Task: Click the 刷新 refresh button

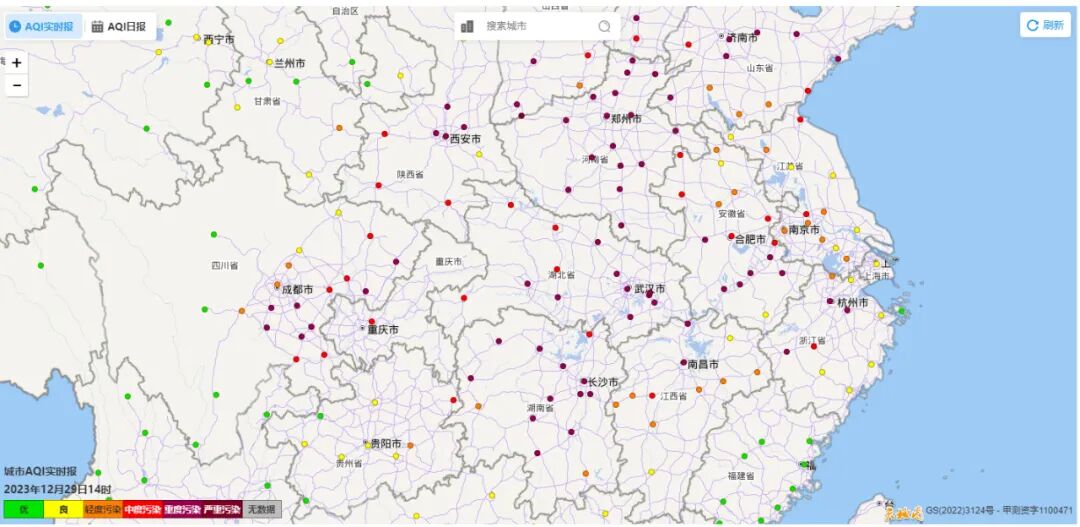Action: pyautogui.click(x=1046, y=25)
